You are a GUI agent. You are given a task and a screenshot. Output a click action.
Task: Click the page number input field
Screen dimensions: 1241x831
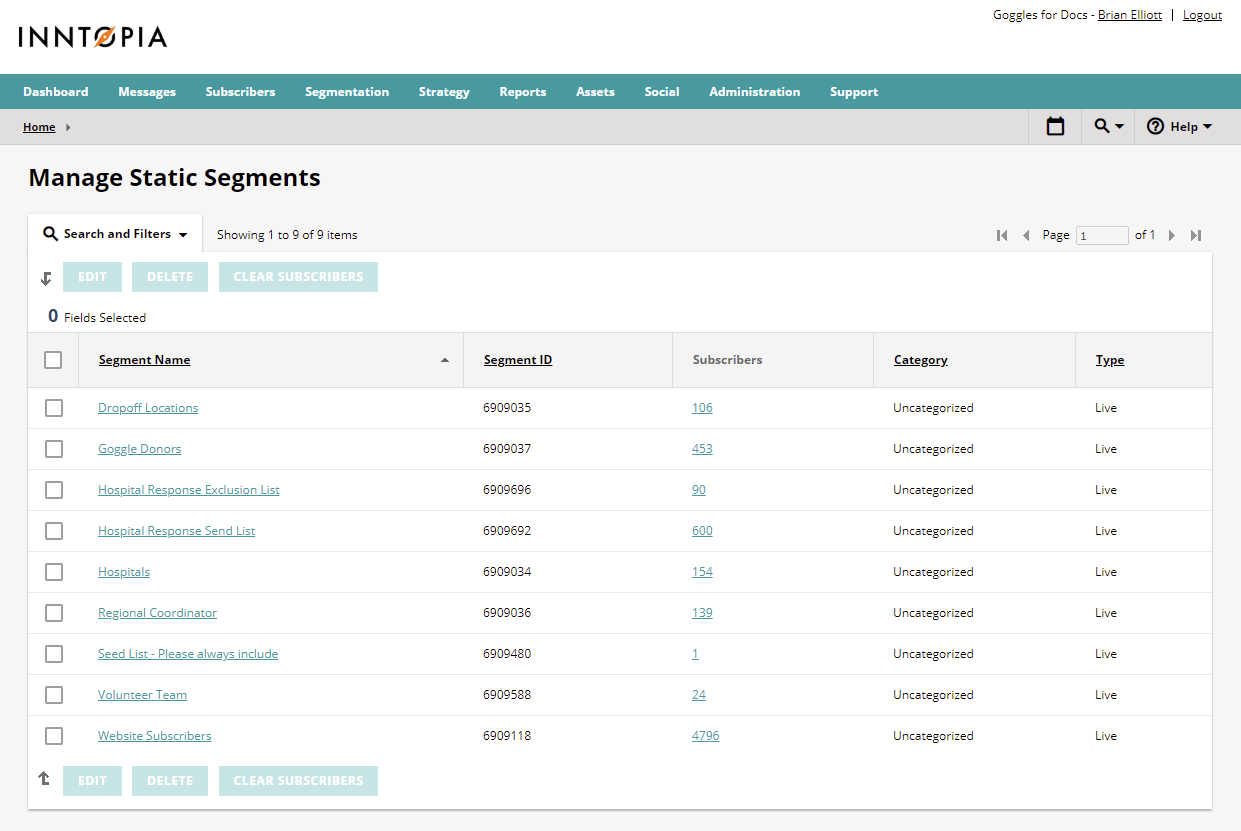[x=1101, y=236]
